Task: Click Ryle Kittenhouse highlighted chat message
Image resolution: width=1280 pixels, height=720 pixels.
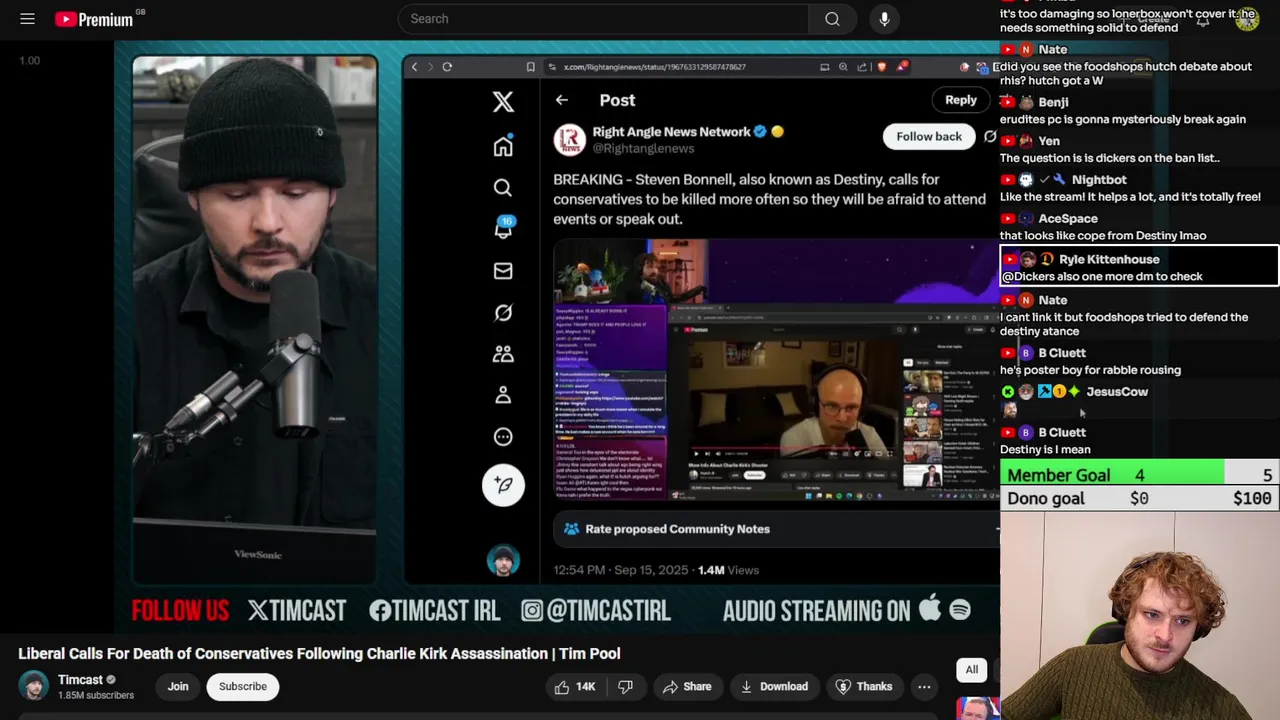Action: pos(1138,267)
